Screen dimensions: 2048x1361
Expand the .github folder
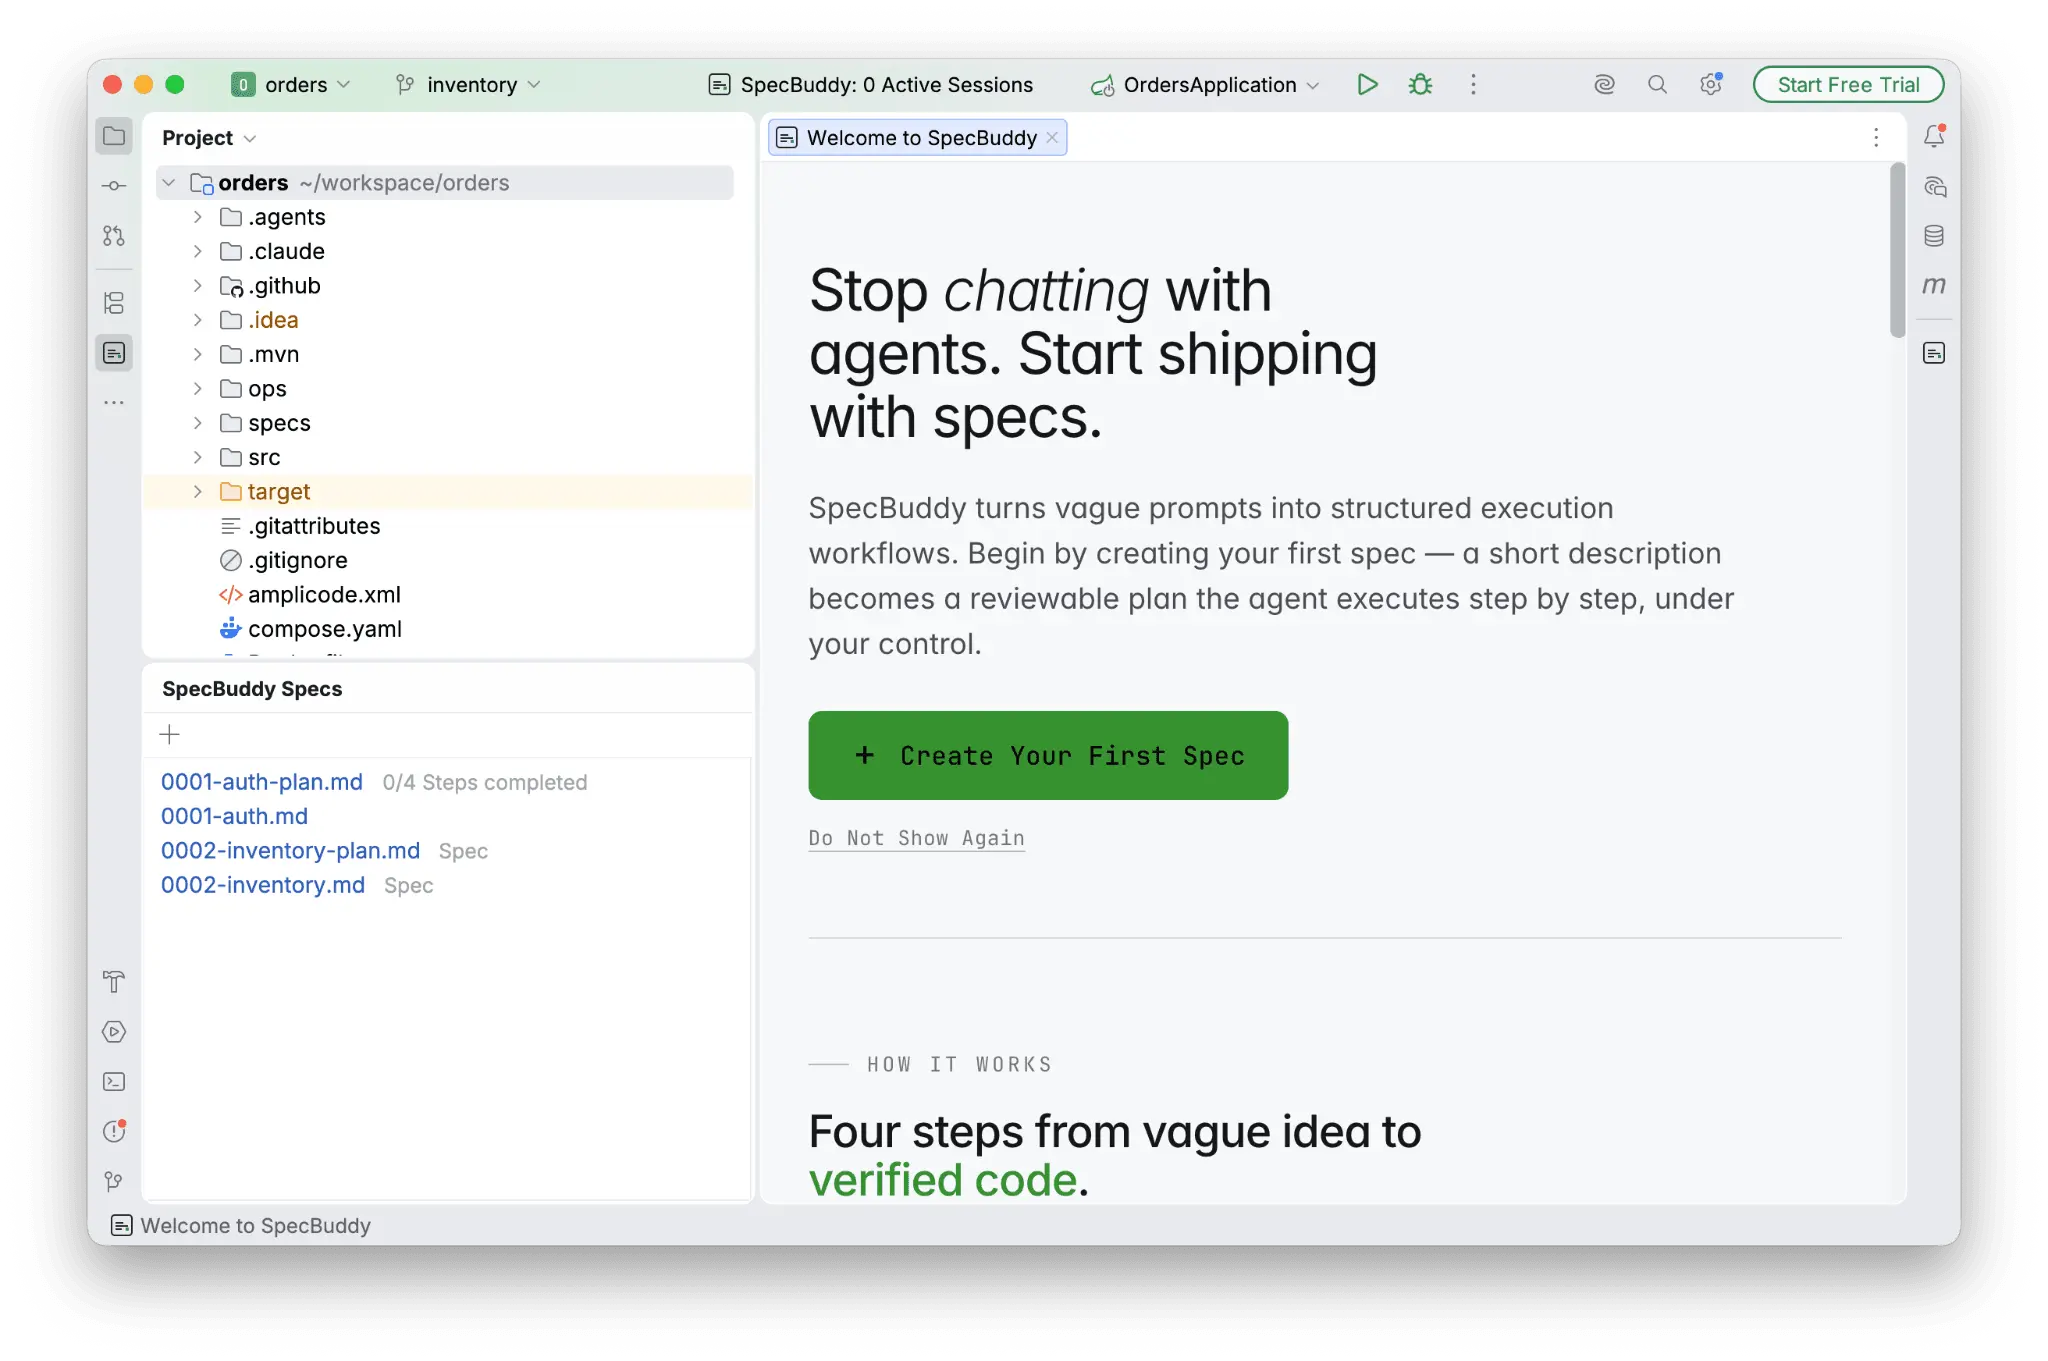pos(198,286)
